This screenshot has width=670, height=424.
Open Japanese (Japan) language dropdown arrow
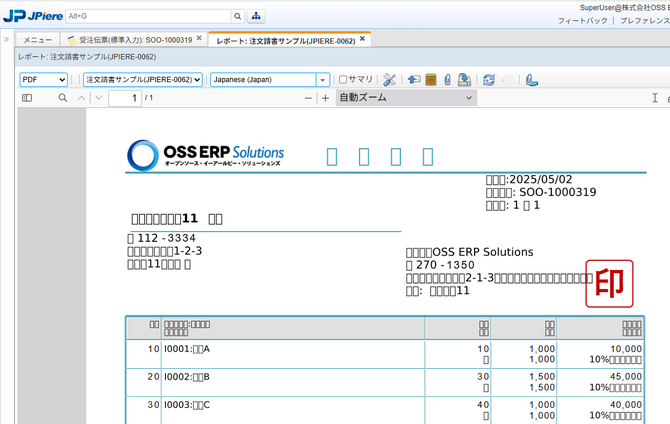[x=323, y=80]
